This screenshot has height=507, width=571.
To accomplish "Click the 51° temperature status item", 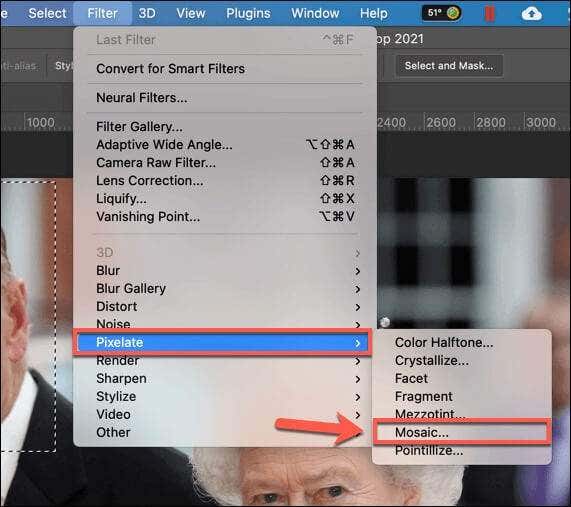I will [442, 13].
